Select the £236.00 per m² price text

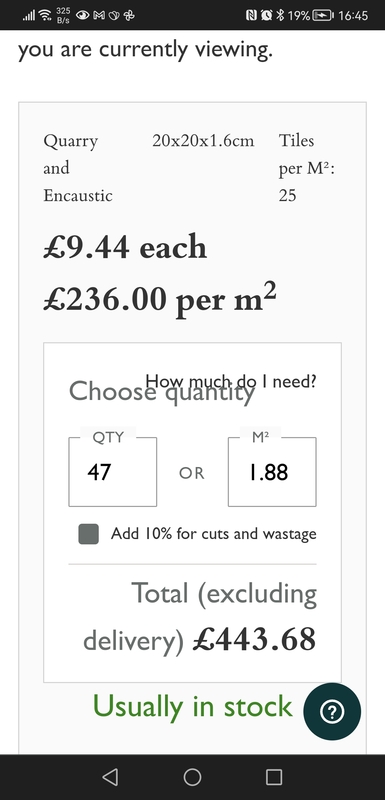(x=160, y=298)
